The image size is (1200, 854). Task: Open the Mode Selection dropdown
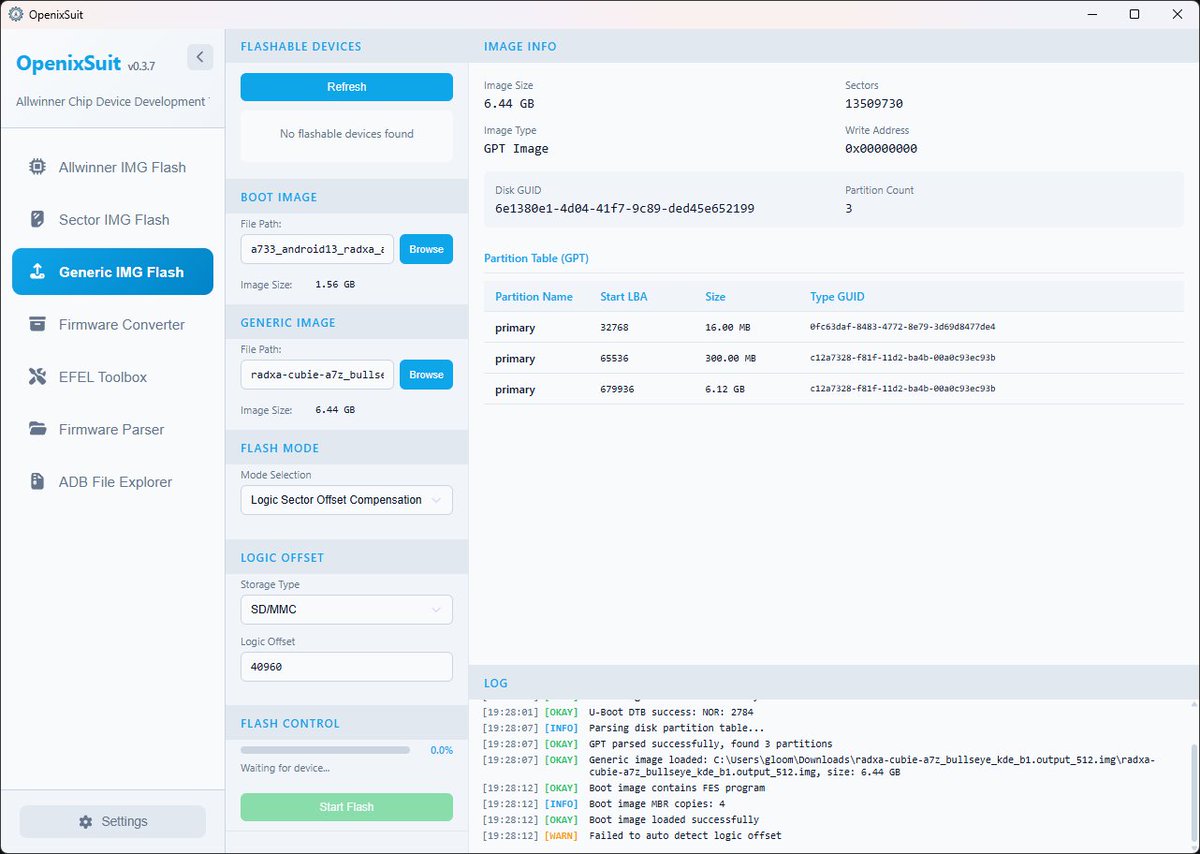346,500
